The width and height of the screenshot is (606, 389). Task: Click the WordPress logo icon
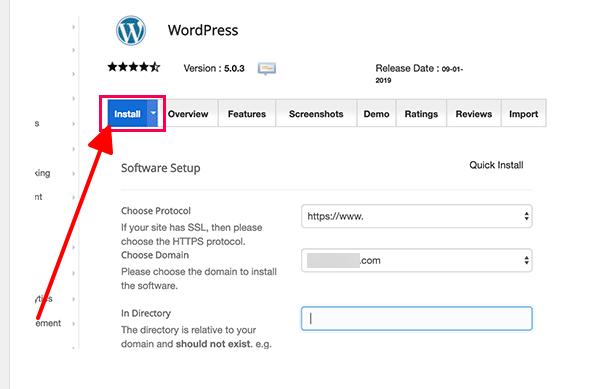pos(131,31)
